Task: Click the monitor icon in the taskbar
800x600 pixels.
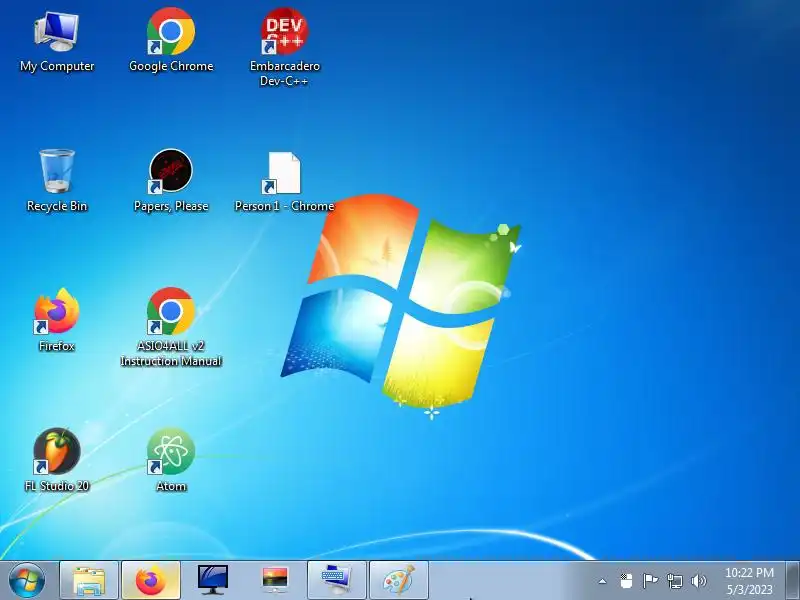Action: (x=213, y=581)
